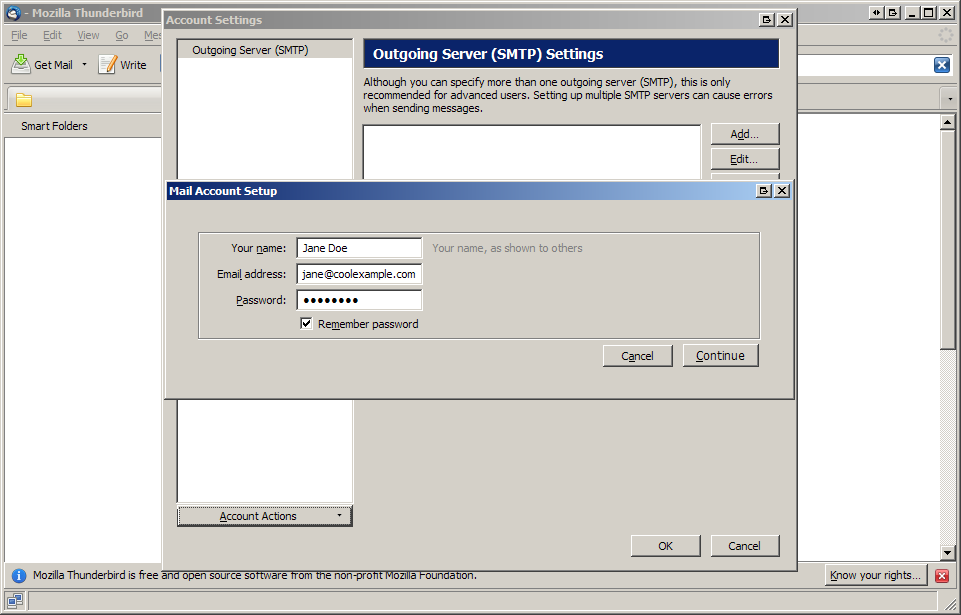Click the blue info icon in notification bar

[19, 576]
